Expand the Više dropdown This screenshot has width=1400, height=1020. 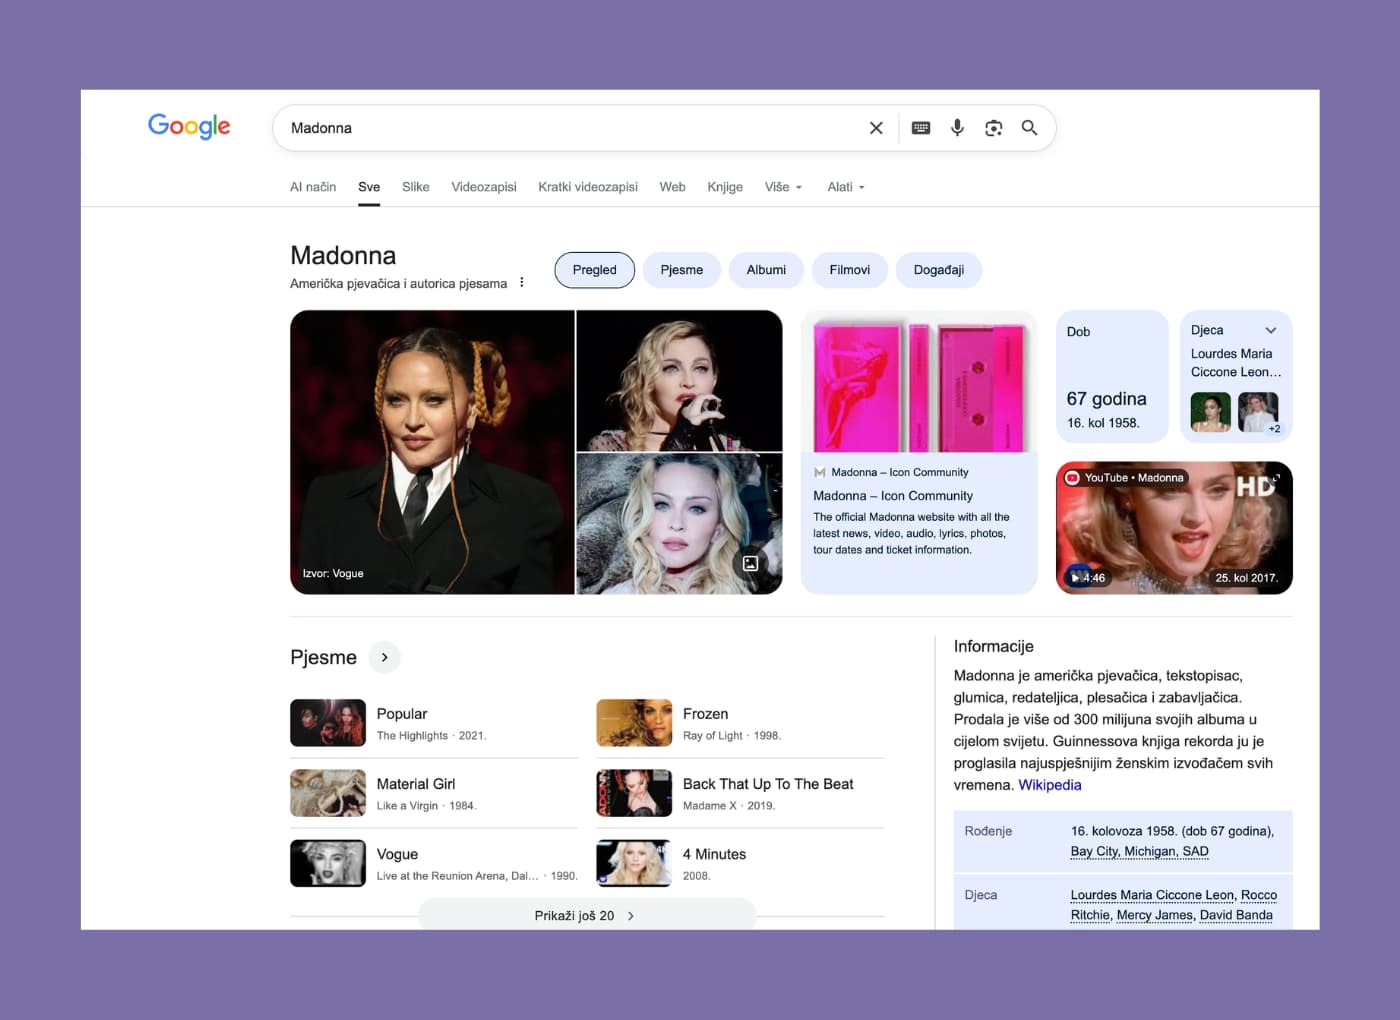pyautogui.click(x=784, y=187)
